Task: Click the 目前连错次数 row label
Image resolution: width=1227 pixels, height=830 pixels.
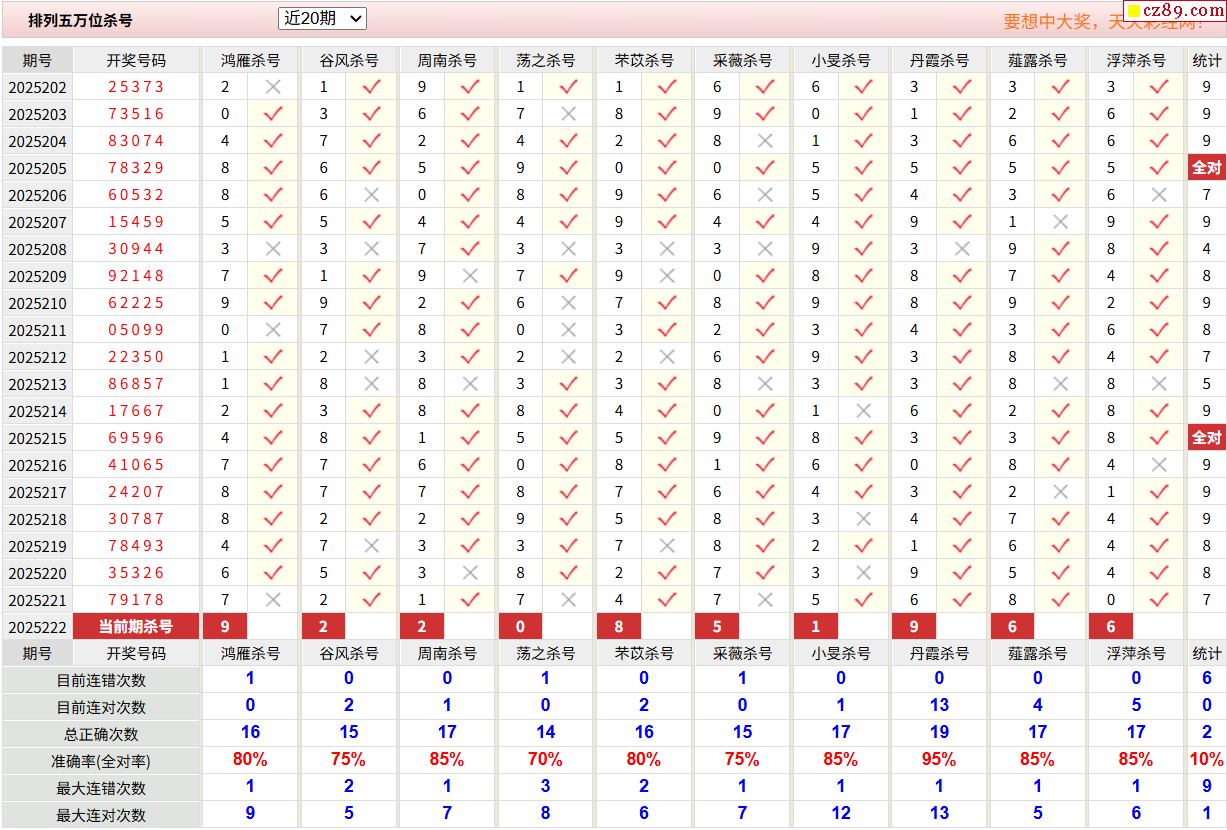Action: [100, 680]
